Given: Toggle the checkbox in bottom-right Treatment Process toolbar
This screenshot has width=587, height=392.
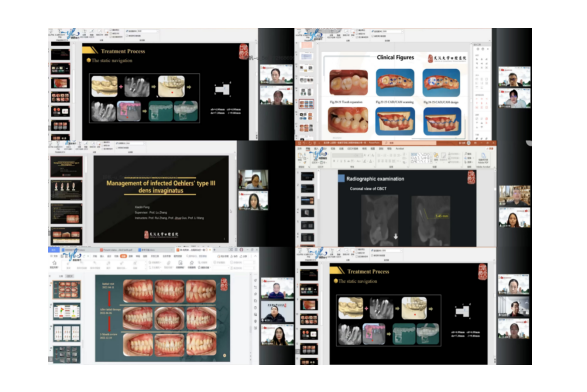Looking at the screenshot, I should point(372,250).
